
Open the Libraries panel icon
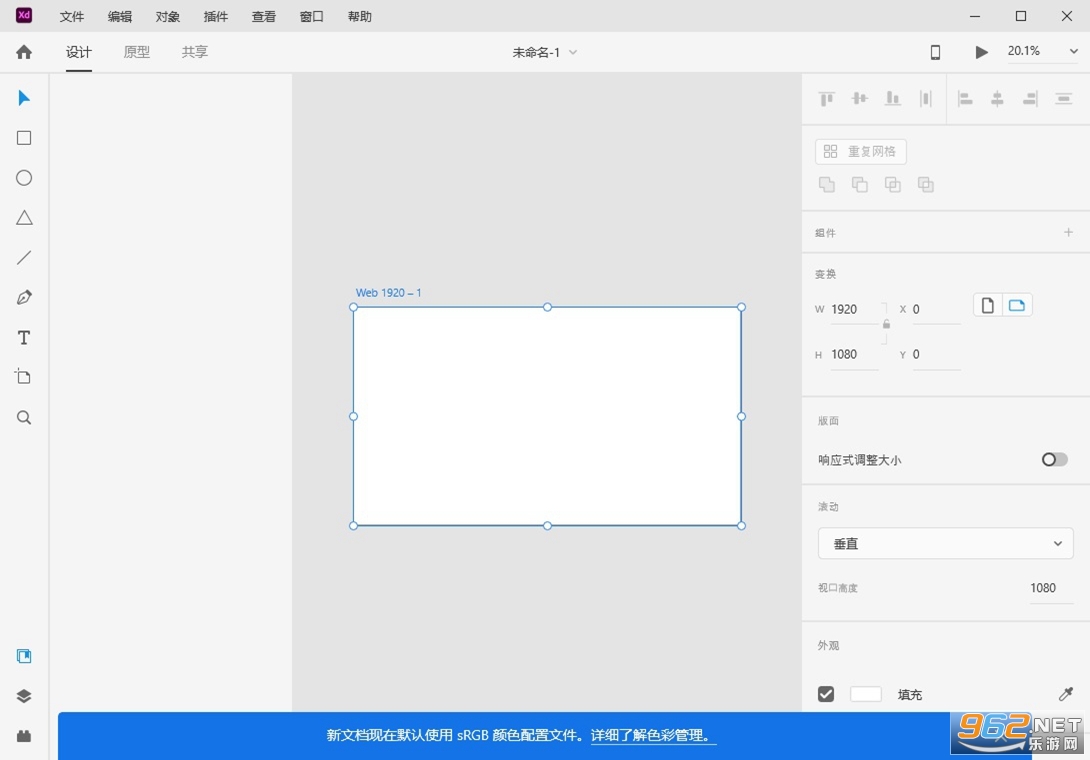(x=24, y=656)
